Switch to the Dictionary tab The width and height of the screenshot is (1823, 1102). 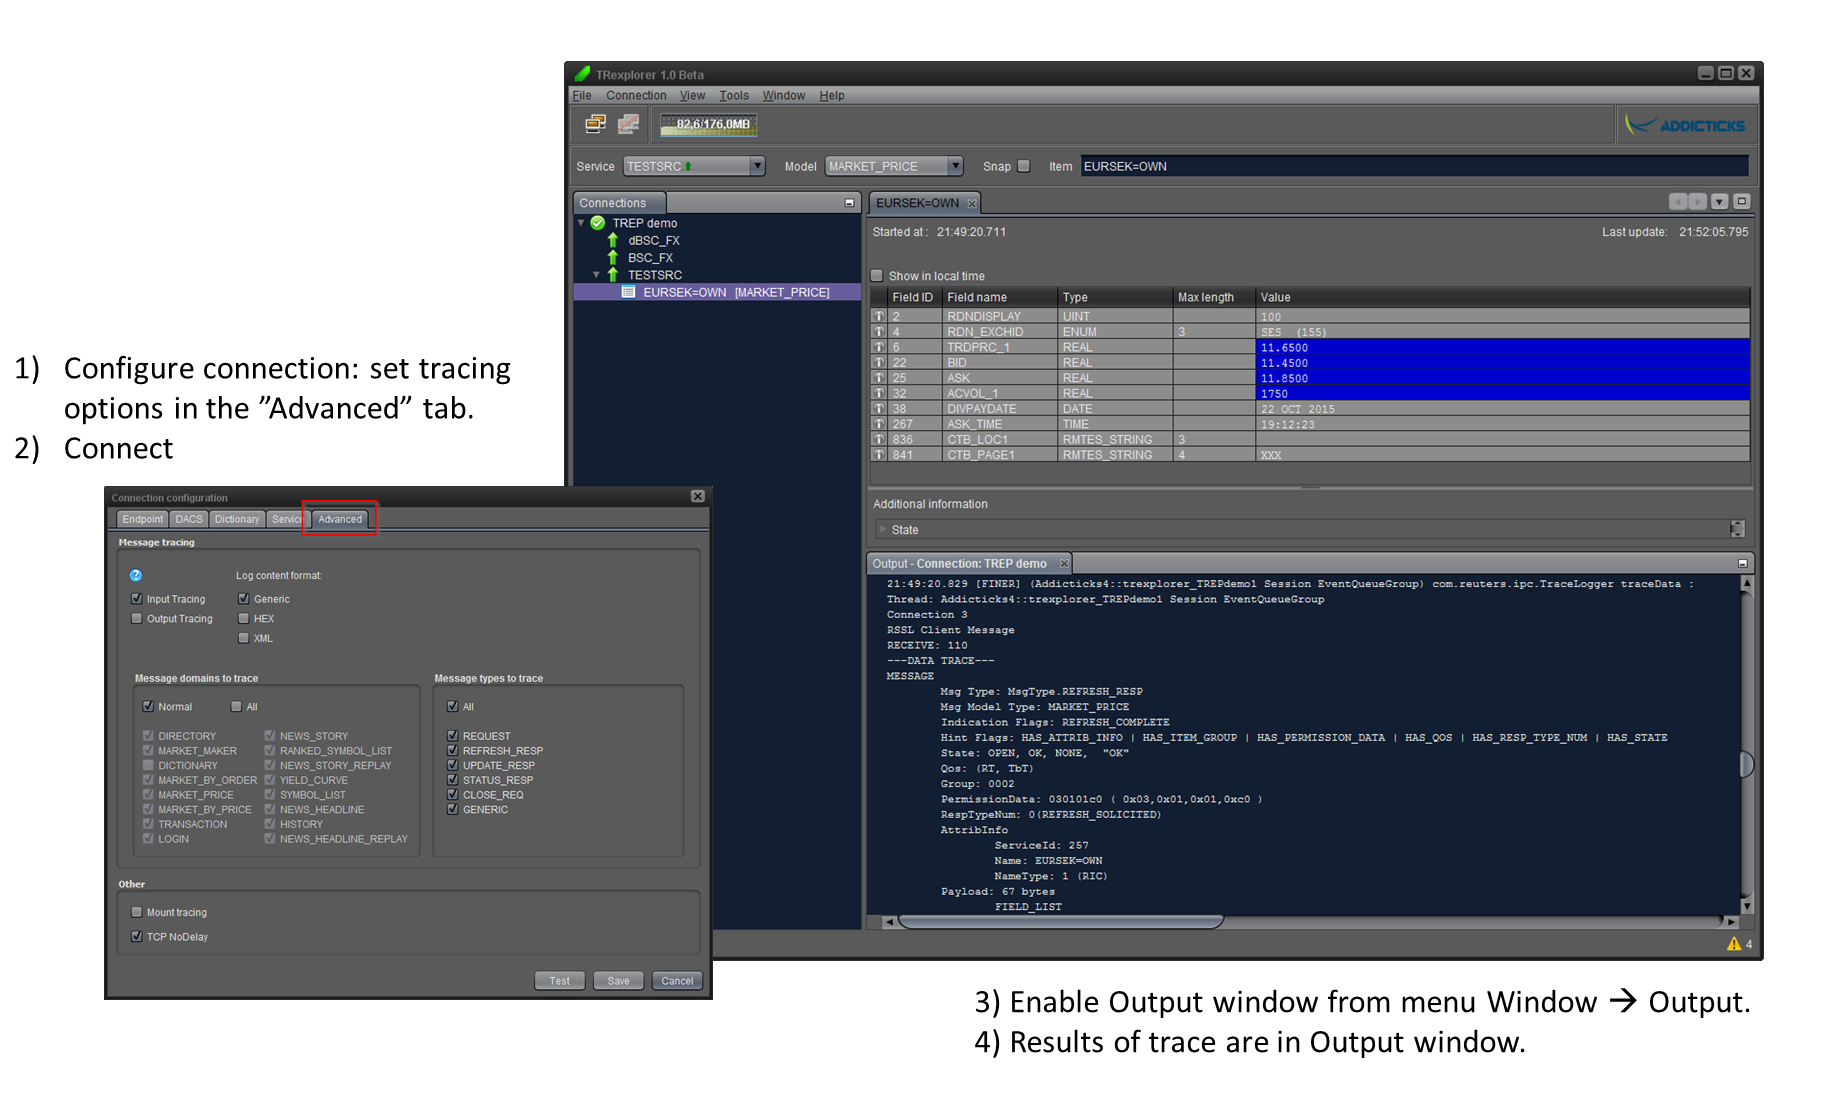tap(237, 519)
